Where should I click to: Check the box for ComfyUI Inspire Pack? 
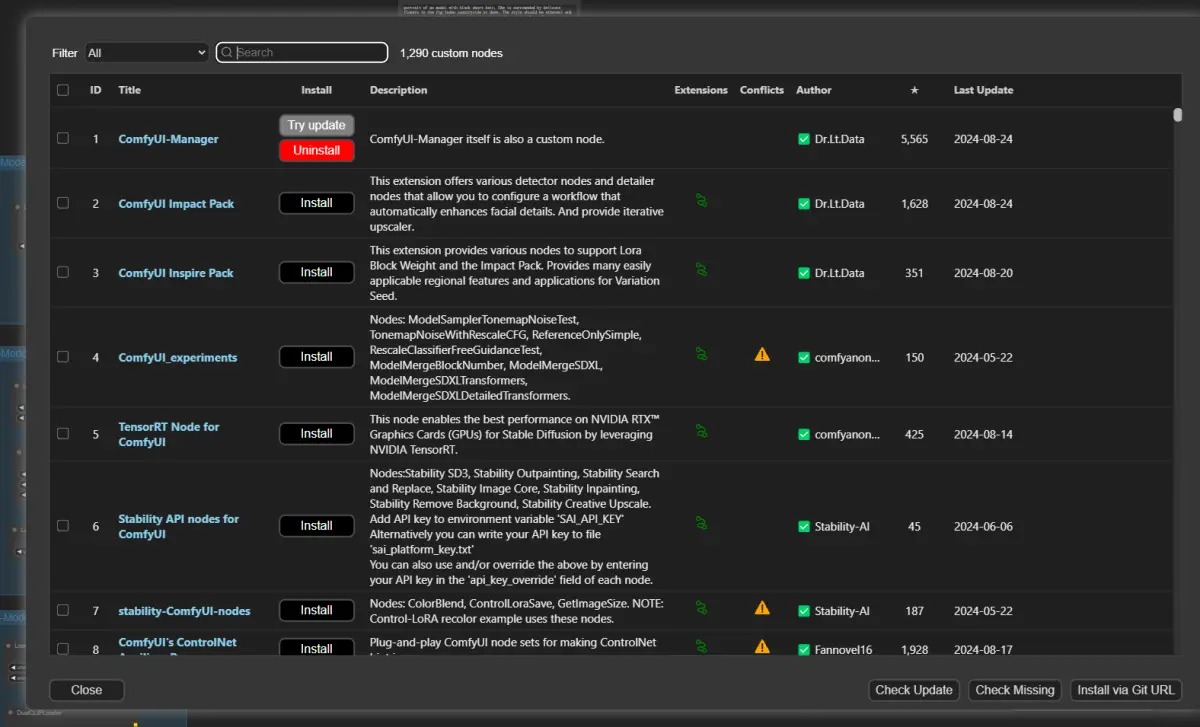(63, 272)
